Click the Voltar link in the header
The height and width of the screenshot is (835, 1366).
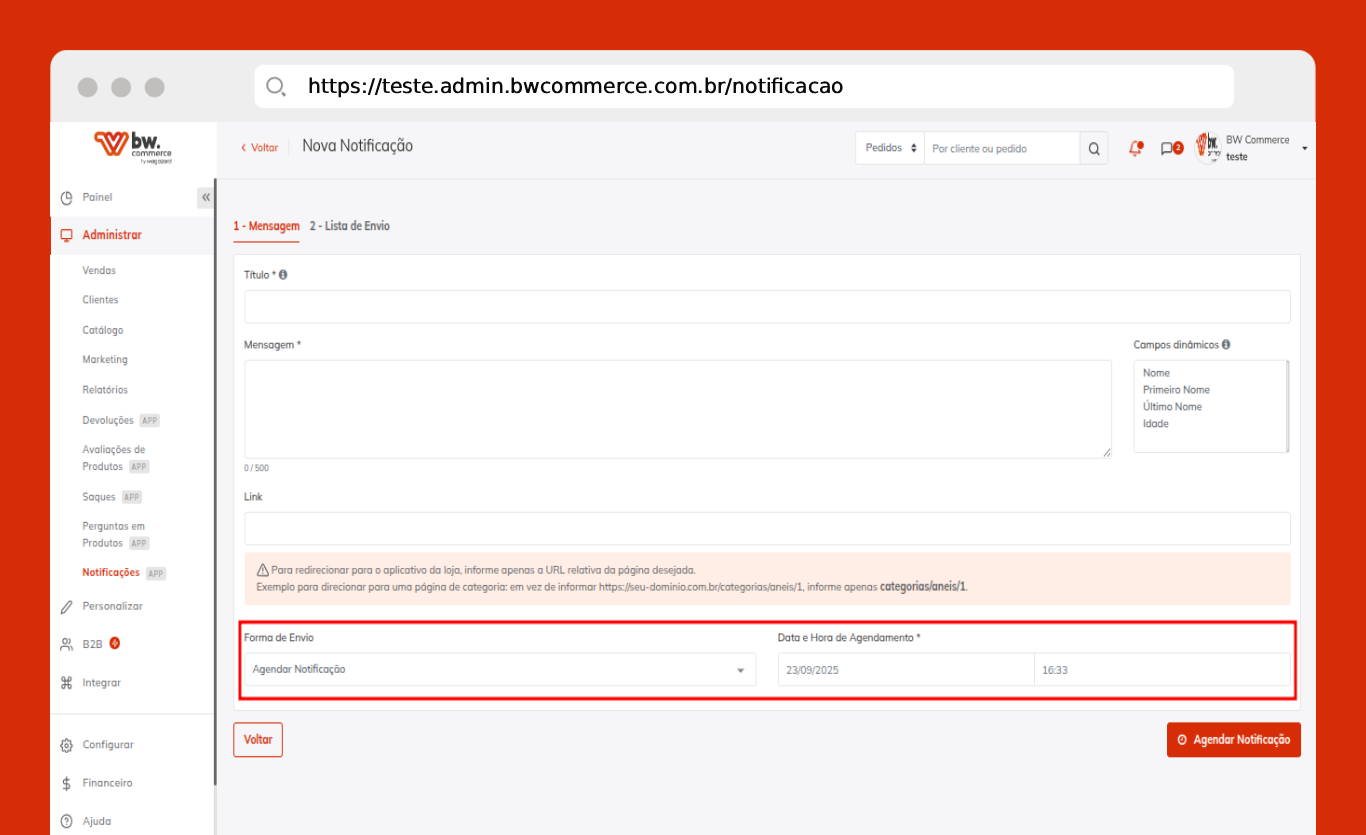[259, 147]
